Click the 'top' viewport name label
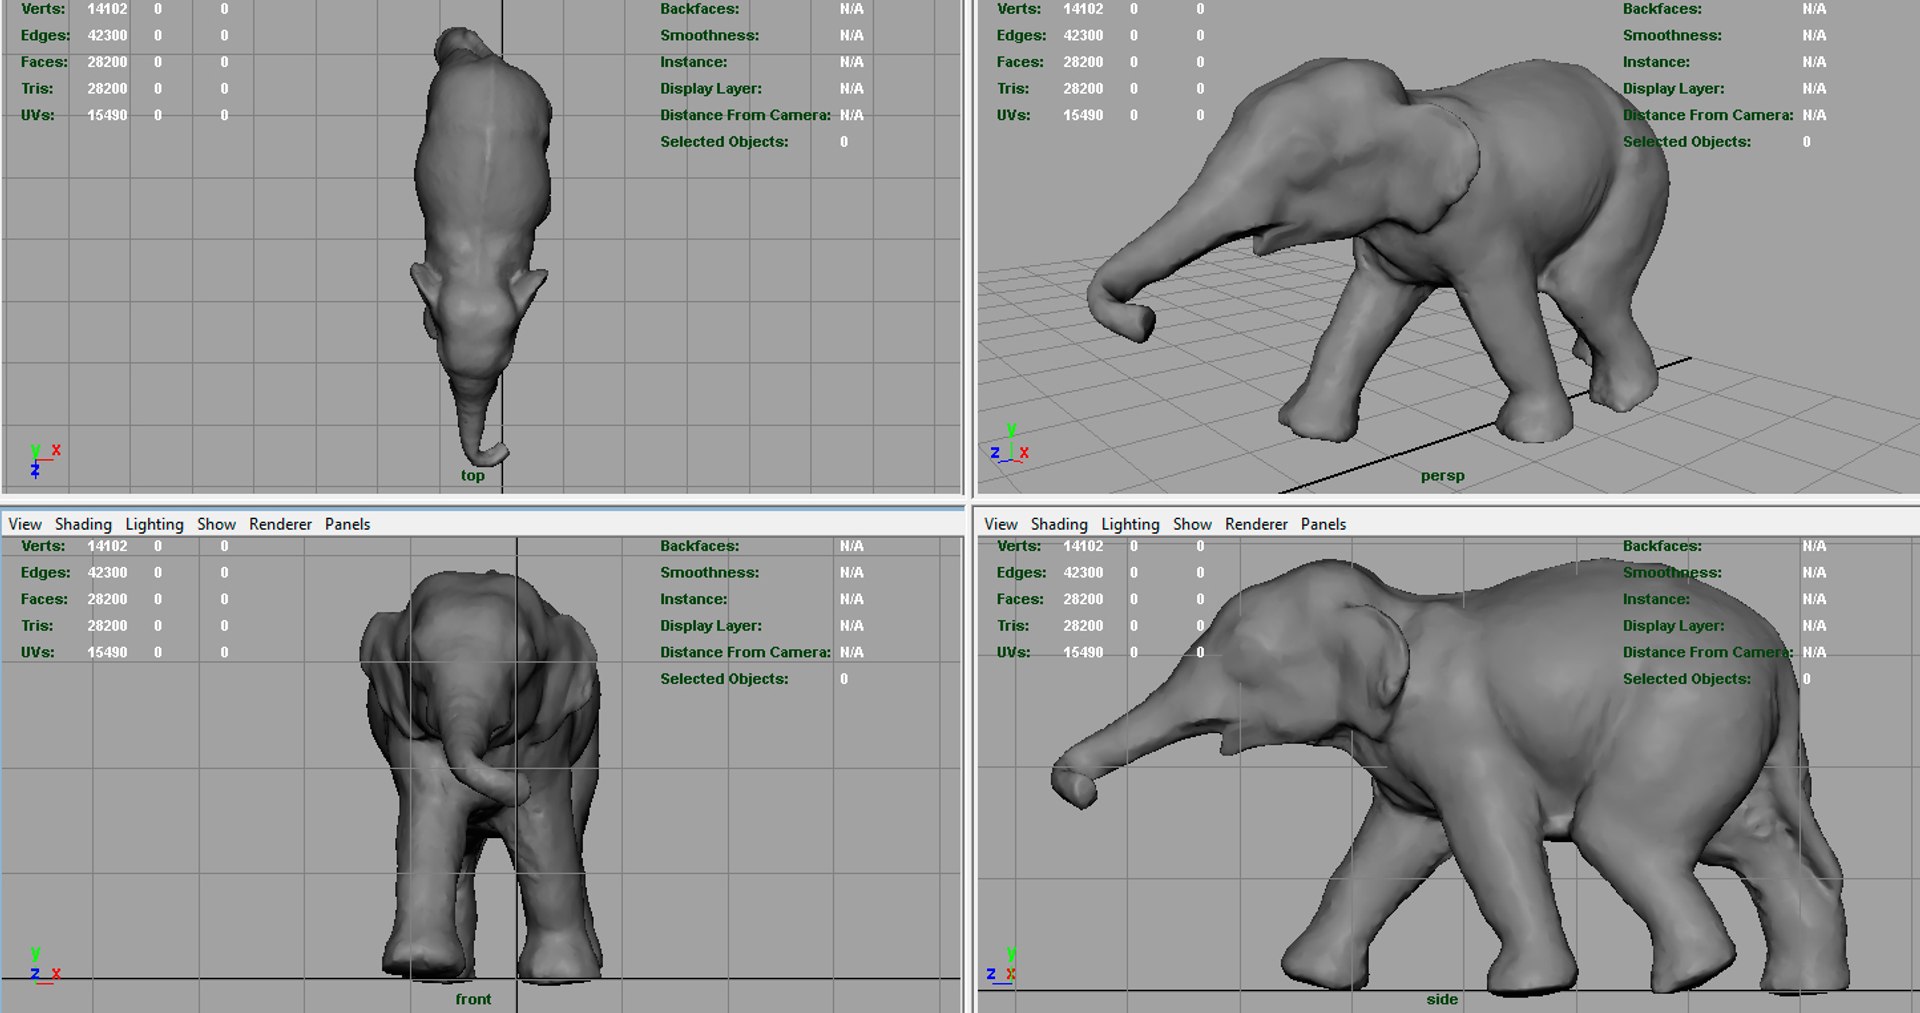This screenshot has width=1920, height=1013. click(473, 476)
